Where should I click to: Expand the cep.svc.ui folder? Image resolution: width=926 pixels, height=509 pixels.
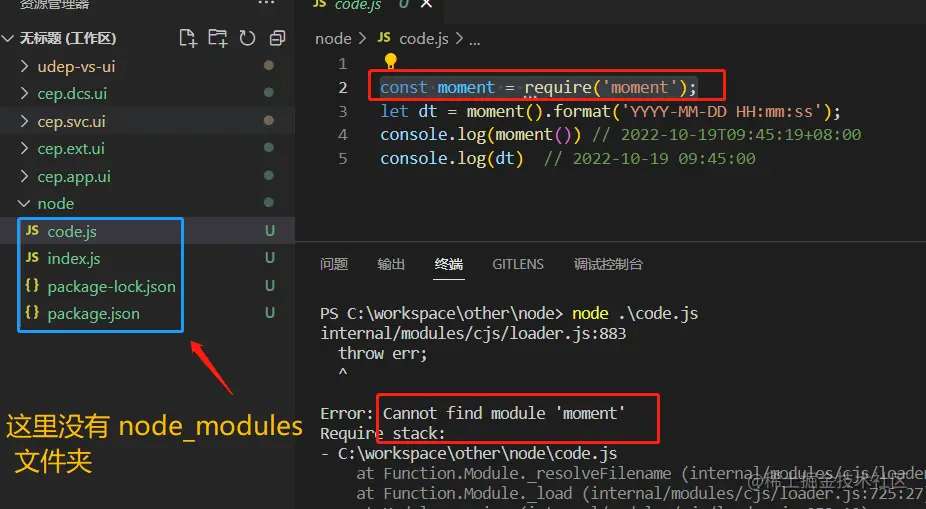(x=24, y=121)
